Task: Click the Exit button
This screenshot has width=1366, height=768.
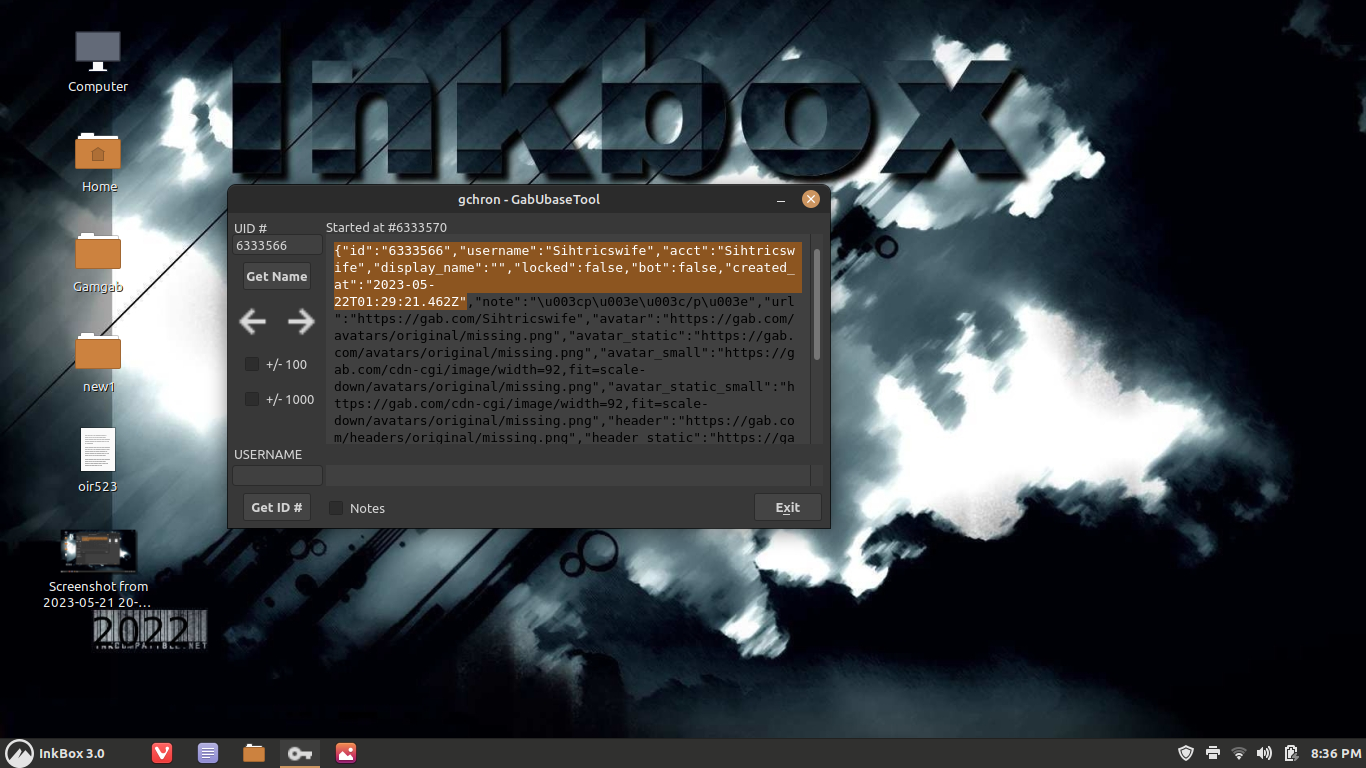Action: point(788,507)
